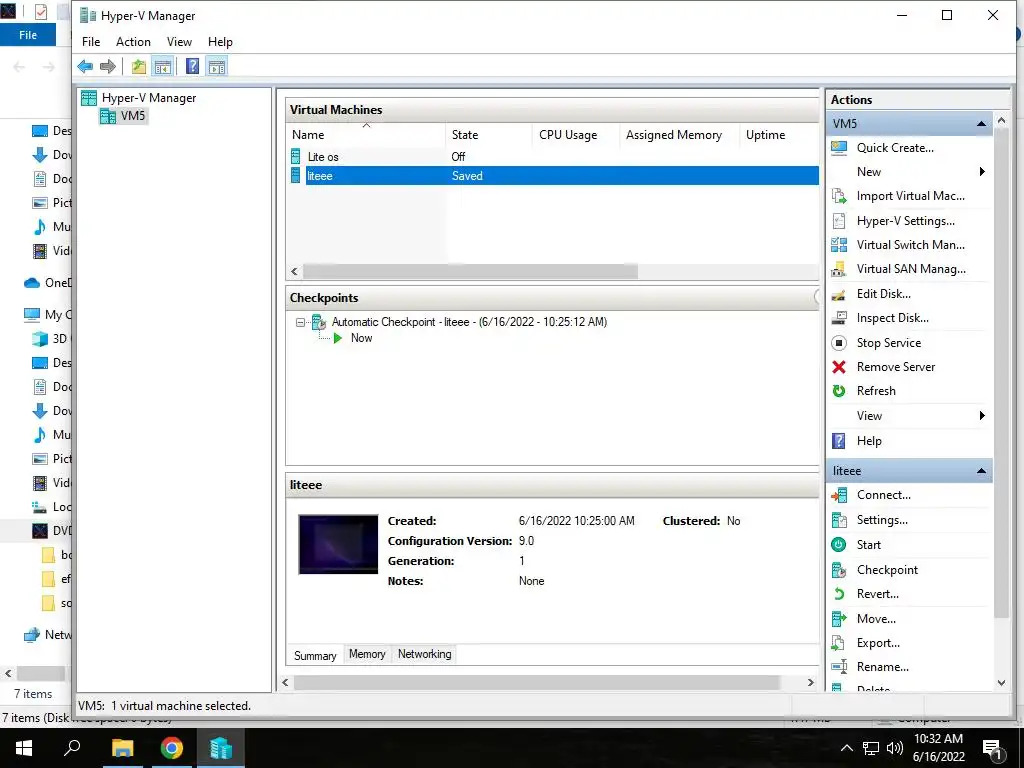This screenshot has height=768, width=1024.
Task: Click the Stop Service icon
Action: [839, 343]
